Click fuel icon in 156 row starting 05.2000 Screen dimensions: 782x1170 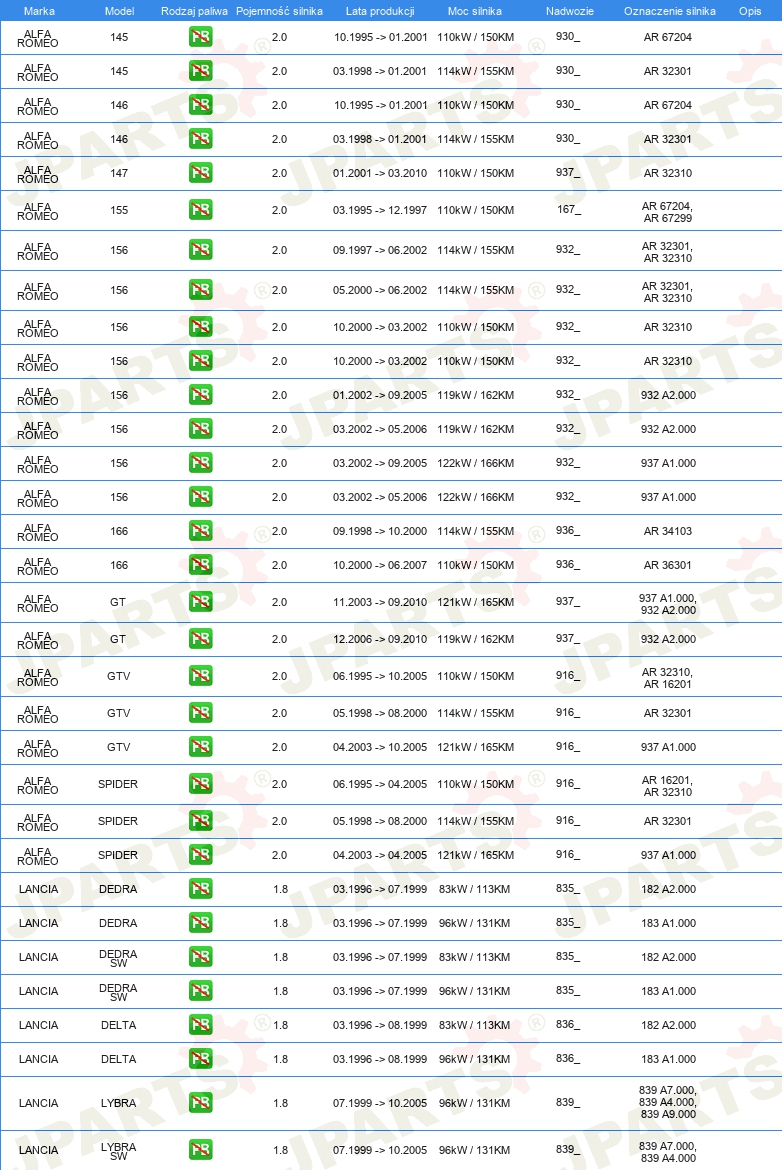201,290
